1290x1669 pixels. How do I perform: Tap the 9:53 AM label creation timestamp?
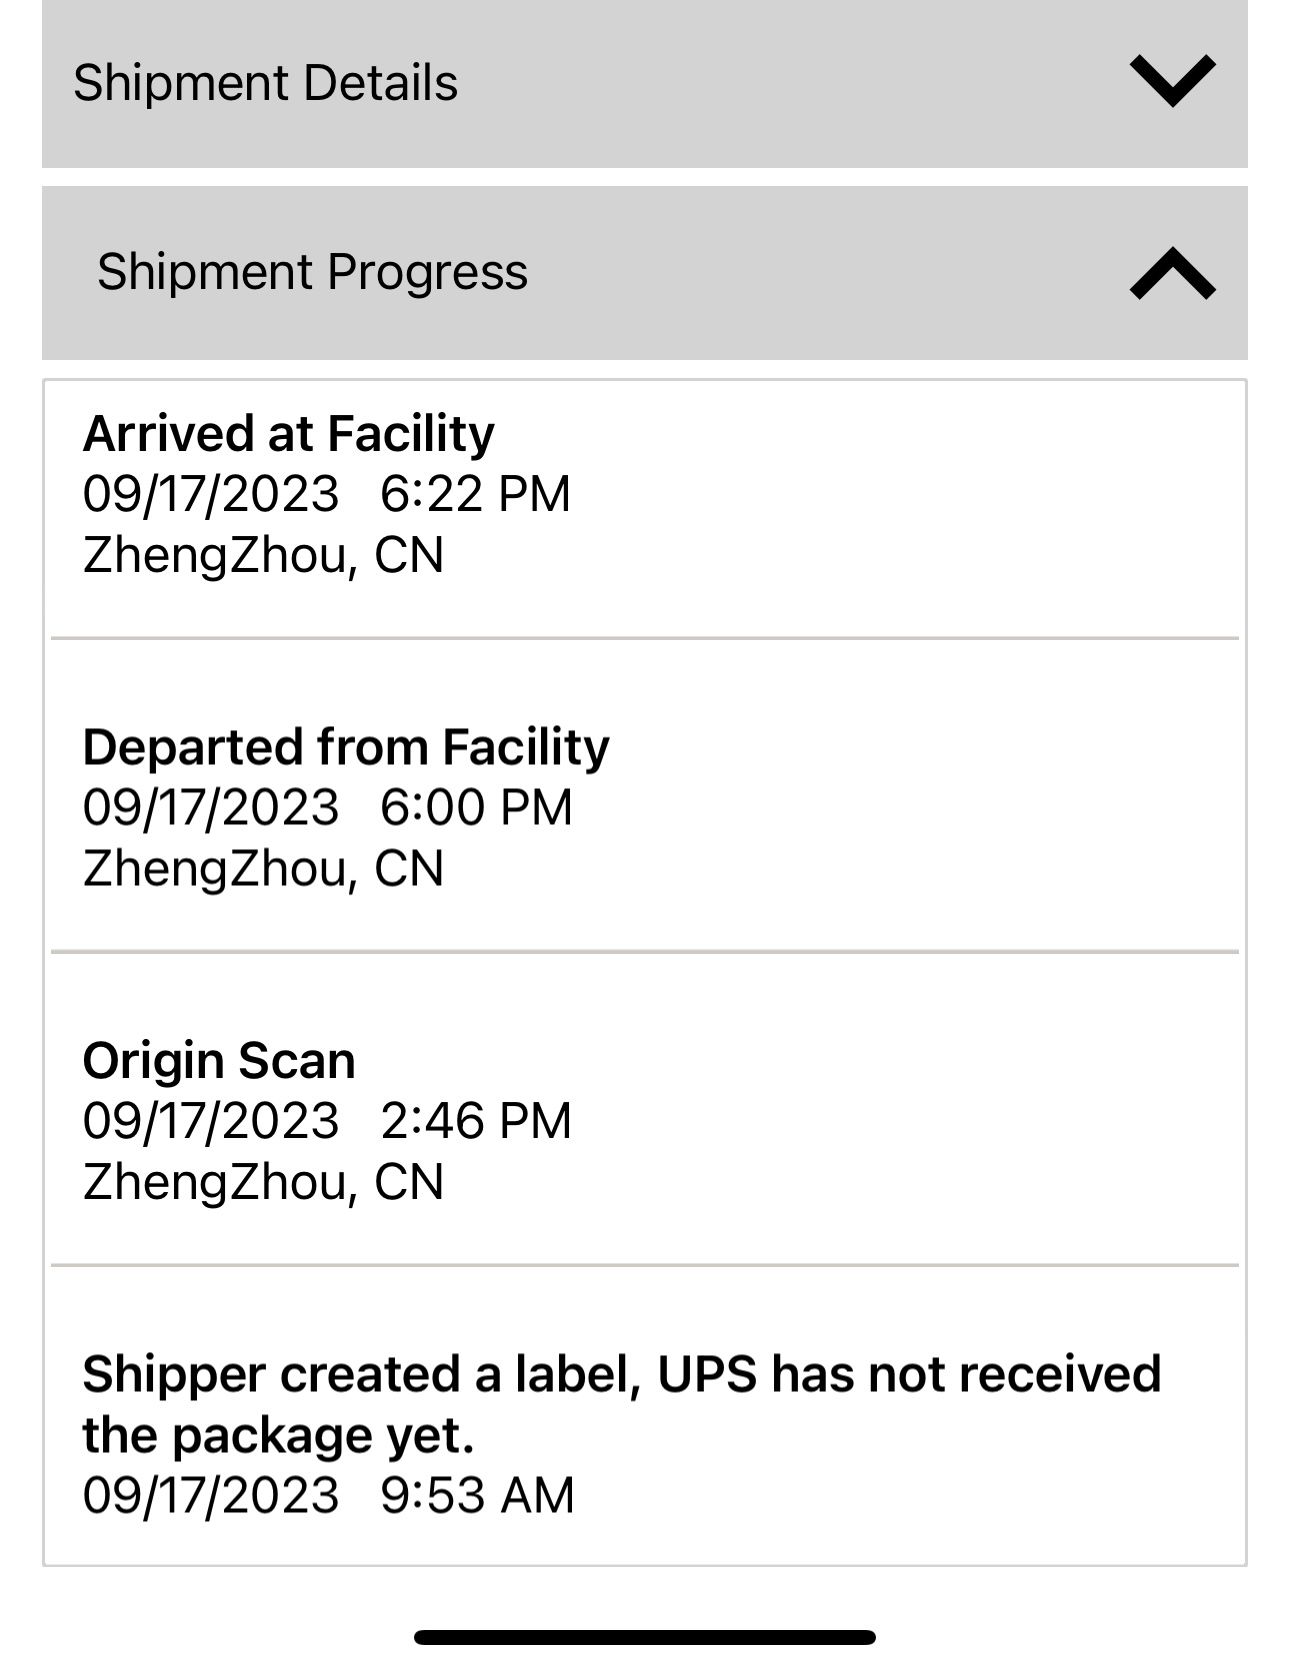pyautogui.click(x=477, y=1495)
